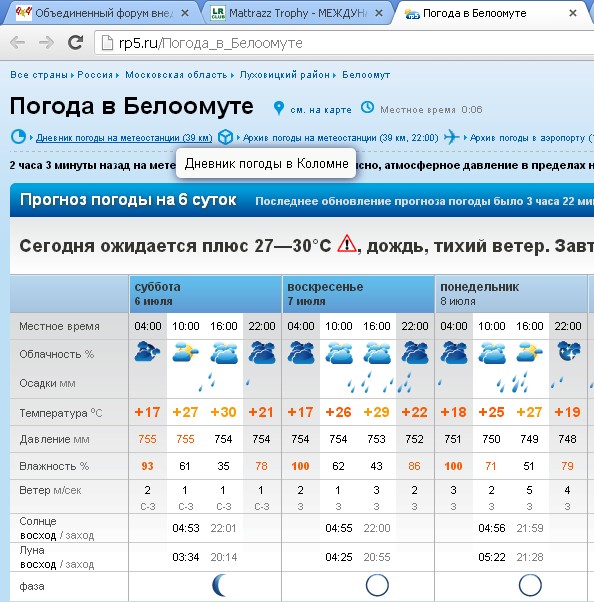Click the Прогноз погоды на 6 суток heading
Image resolution: width=594 pixels, height=602 pixels.
pos(128,200)
